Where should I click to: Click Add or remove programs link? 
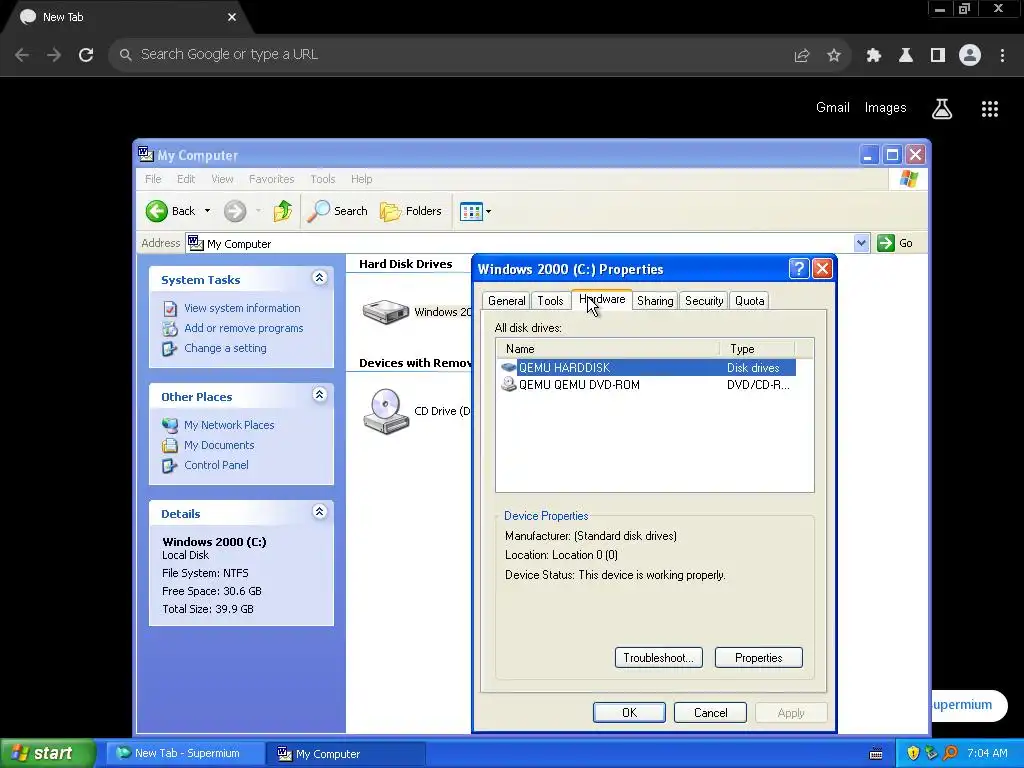tap(243, 328)
